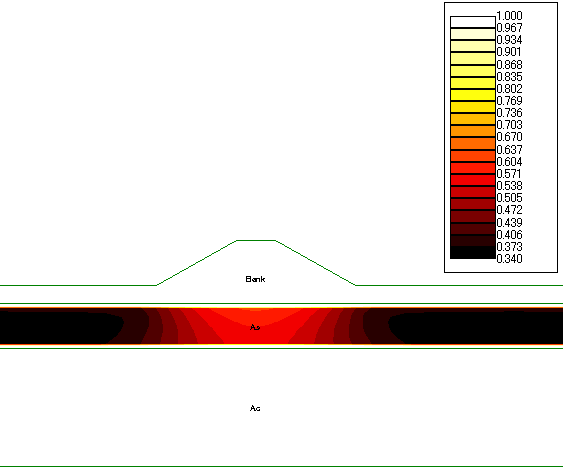This screenshot has height=471, width=563.
Task: Click the 0.340 legend value label
Action: click(x=509, y=259)
